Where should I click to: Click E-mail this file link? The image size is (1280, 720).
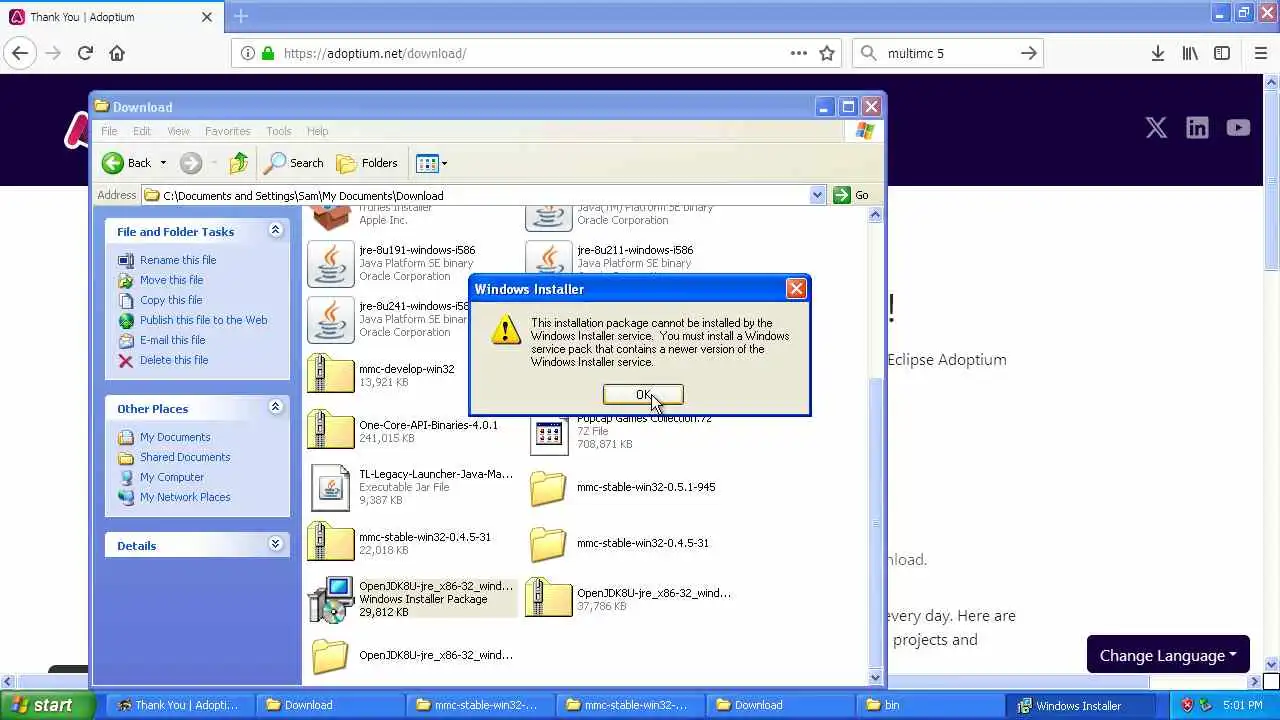click(172, 340)
